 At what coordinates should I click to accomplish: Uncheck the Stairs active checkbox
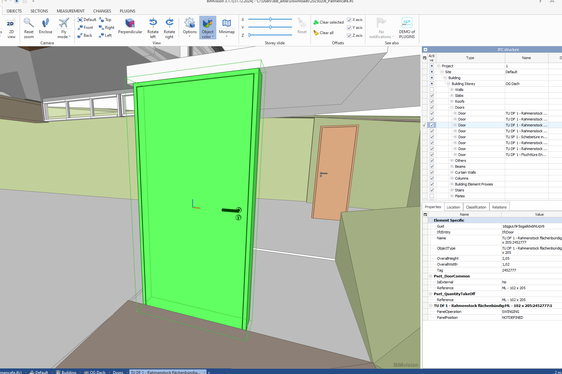click(432, 190)
